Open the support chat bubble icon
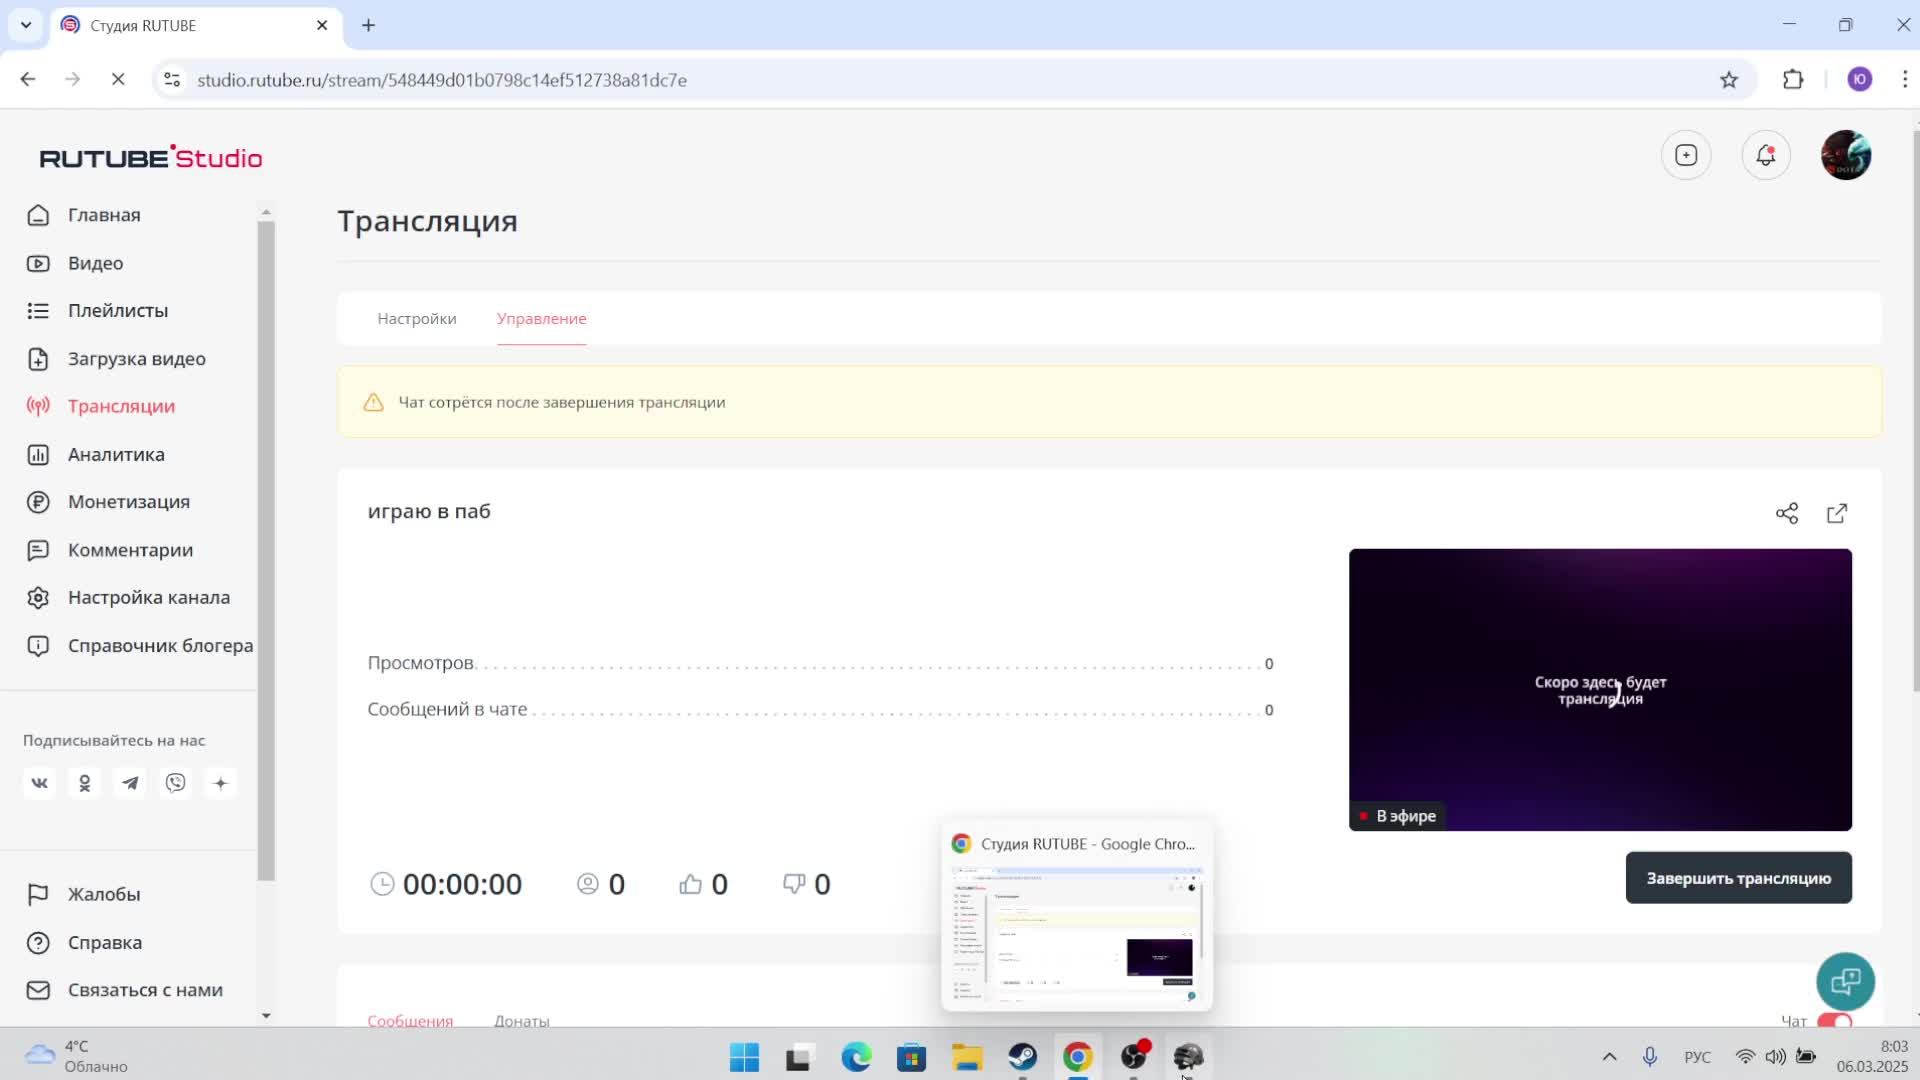The height and width of the screenshot is (1080, 1920). [1845, 982]
